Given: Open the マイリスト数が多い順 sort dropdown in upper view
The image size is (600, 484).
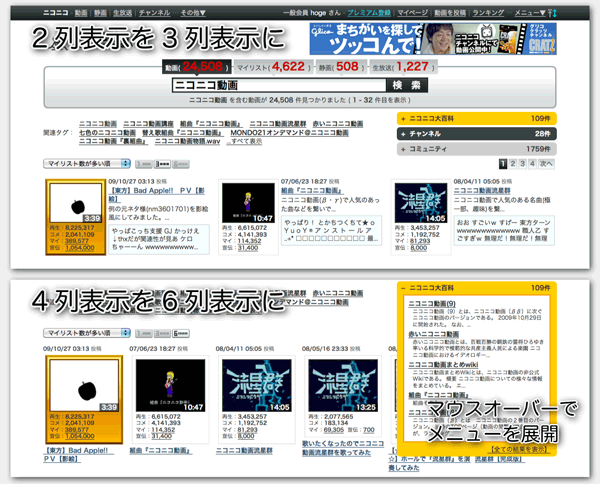Looking at the screenshot, I should [87, 163].
